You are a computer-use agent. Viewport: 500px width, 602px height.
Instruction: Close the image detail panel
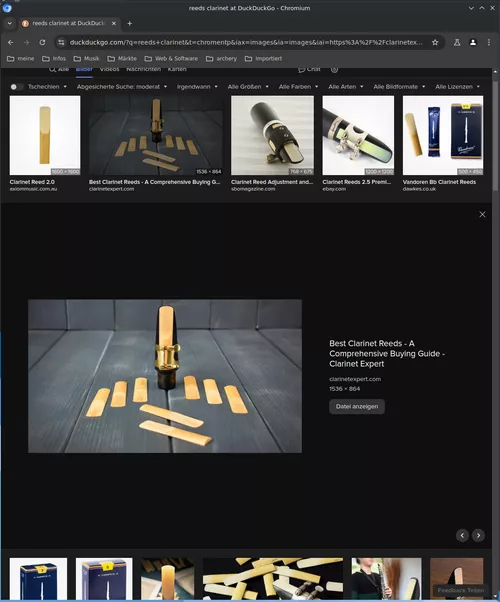[482, 214]
